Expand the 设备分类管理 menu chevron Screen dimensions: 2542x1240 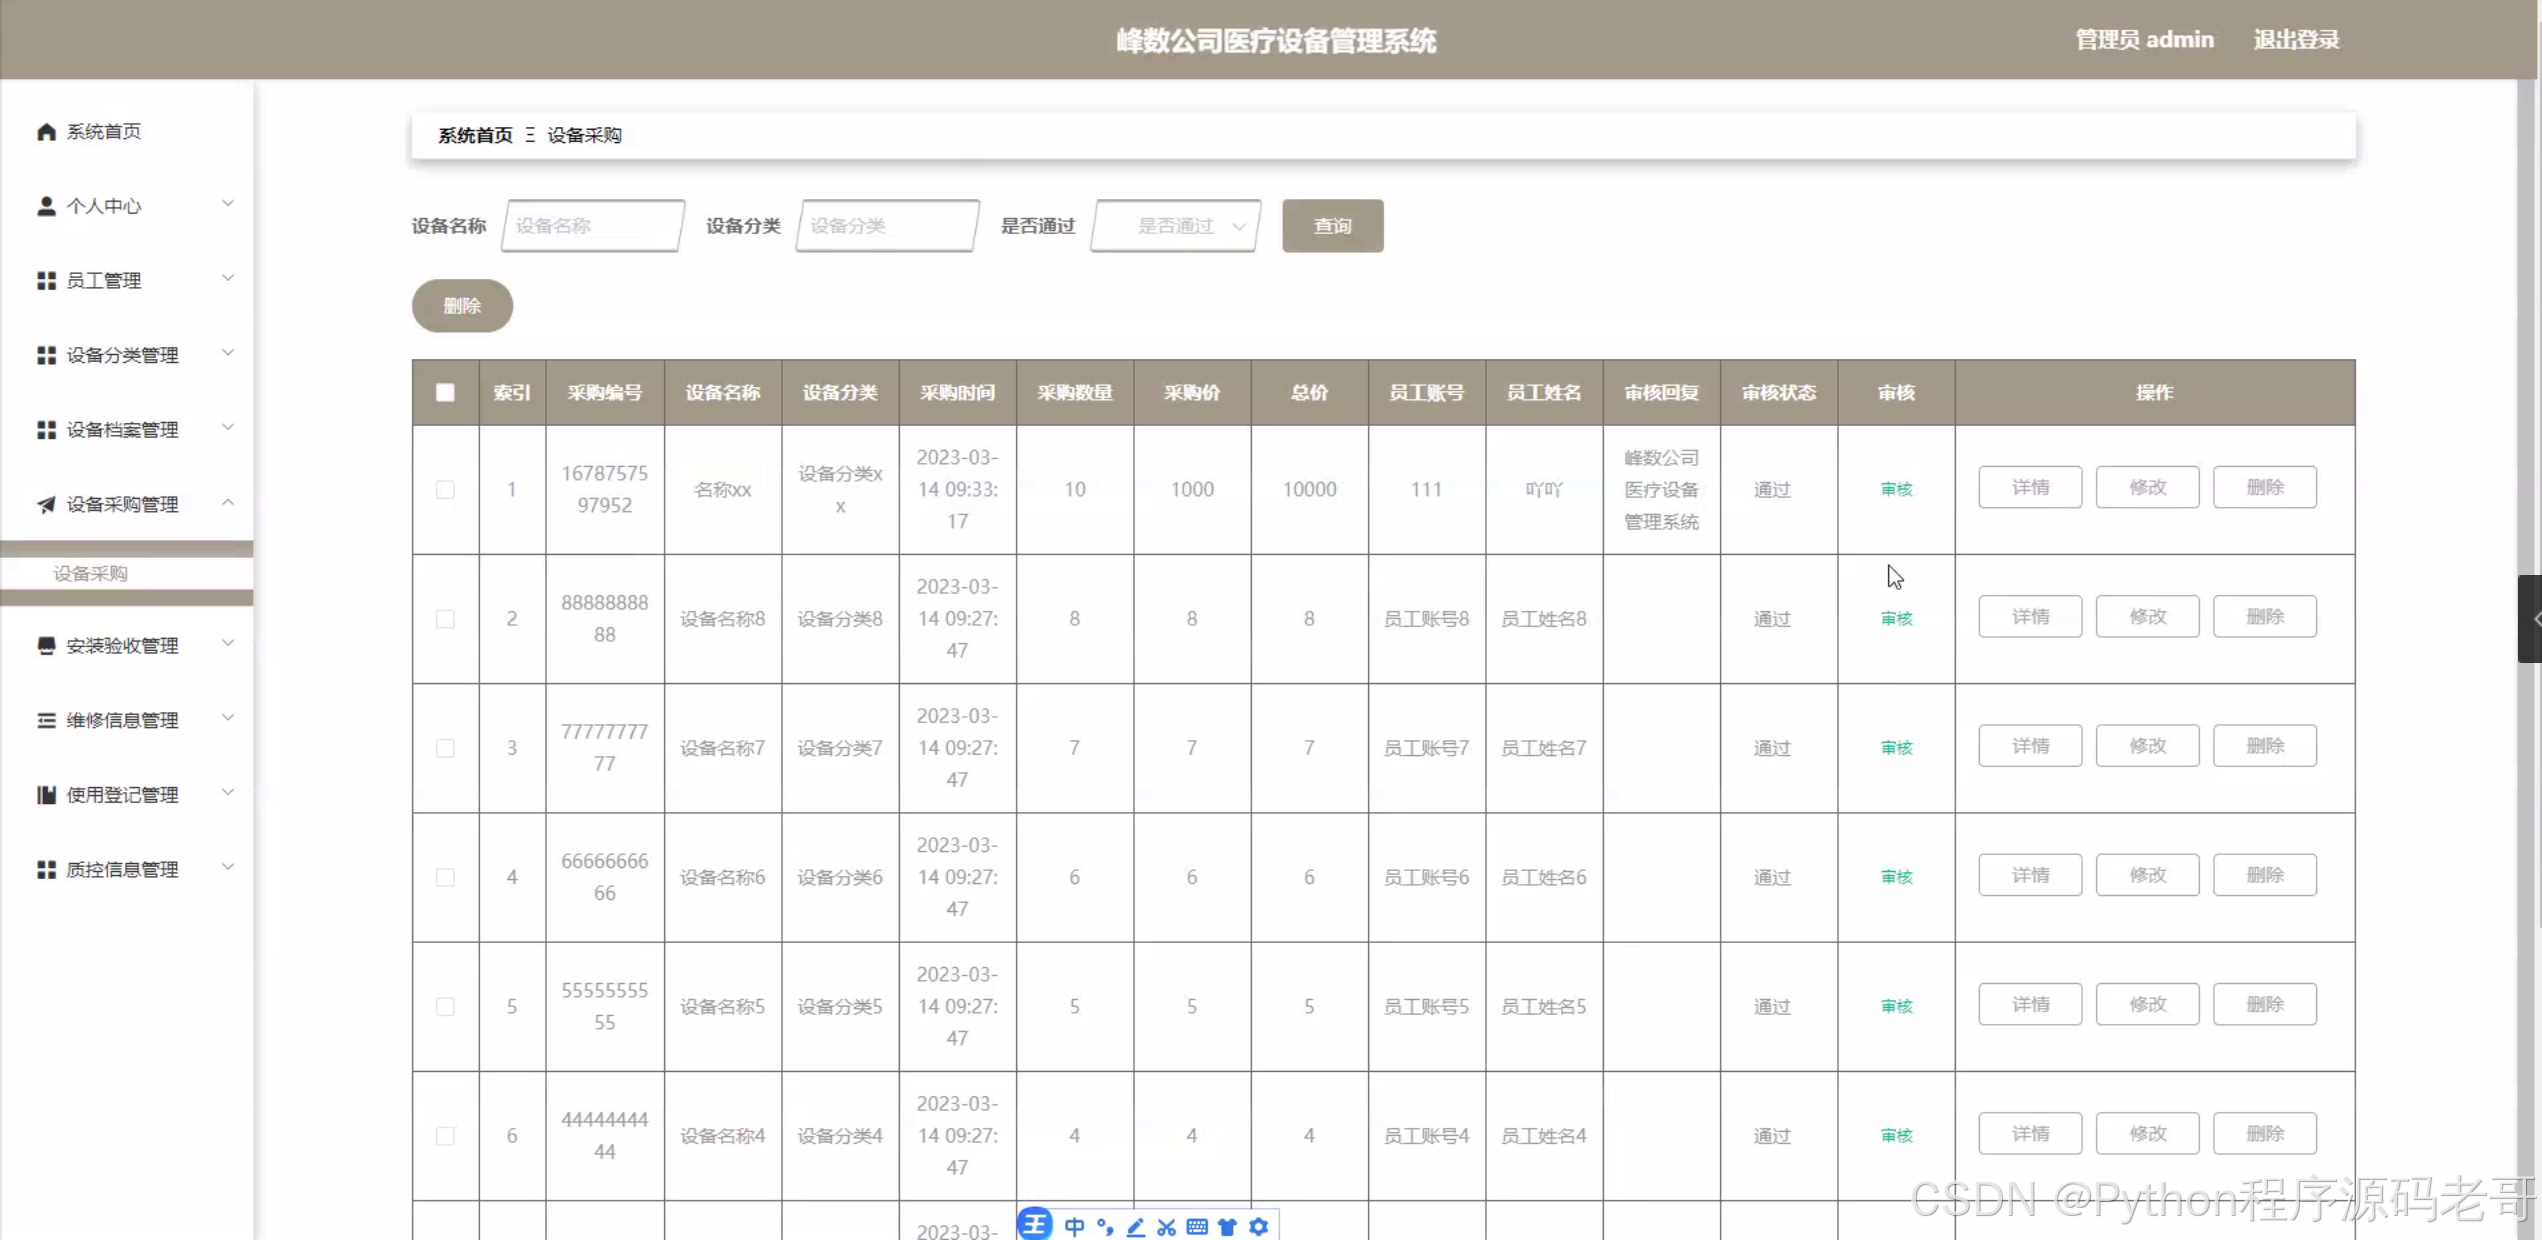coord(228,353)
